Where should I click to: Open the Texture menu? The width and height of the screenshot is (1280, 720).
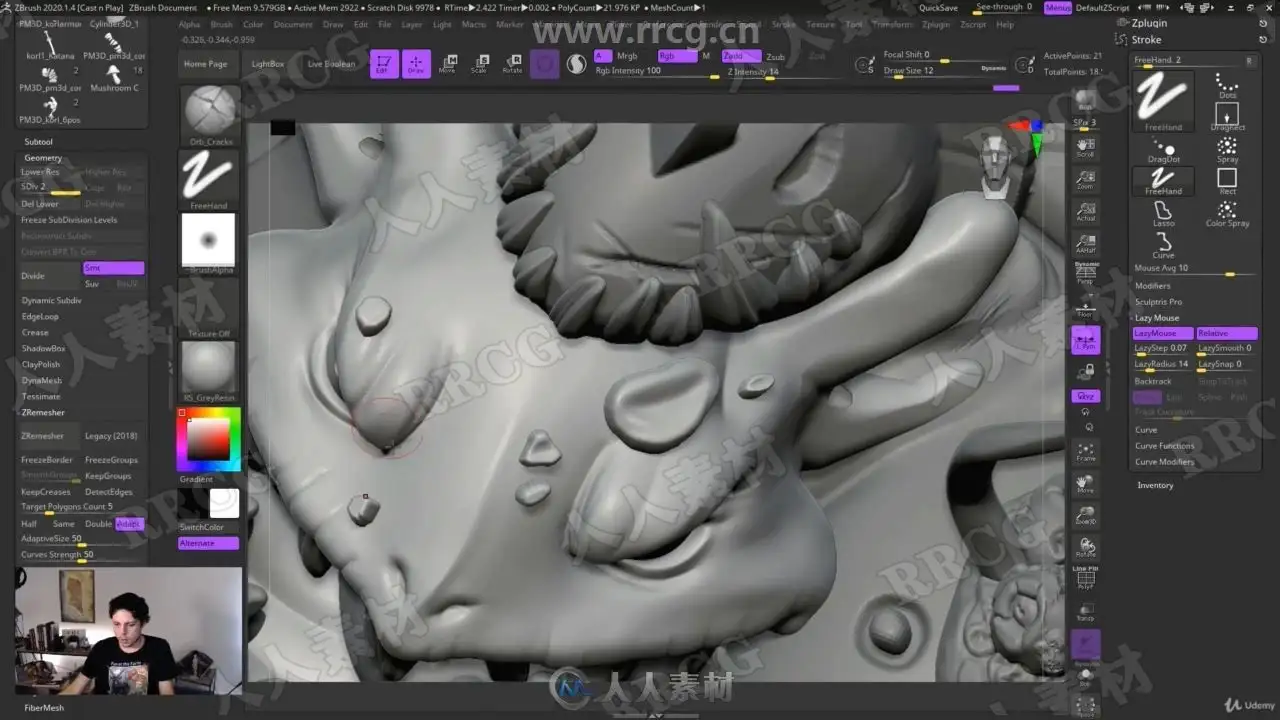pyautogui.click(x=820, y=24)
